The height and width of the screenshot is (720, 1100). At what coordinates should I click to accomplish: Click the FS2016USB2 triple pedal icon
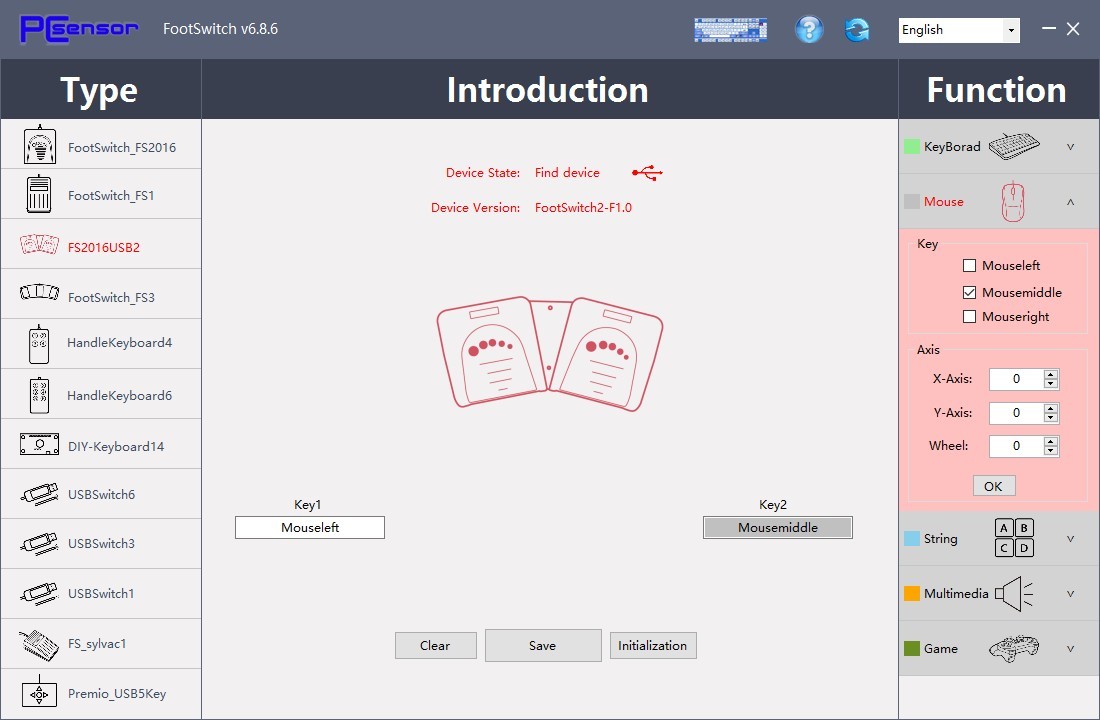pos(39,244)
